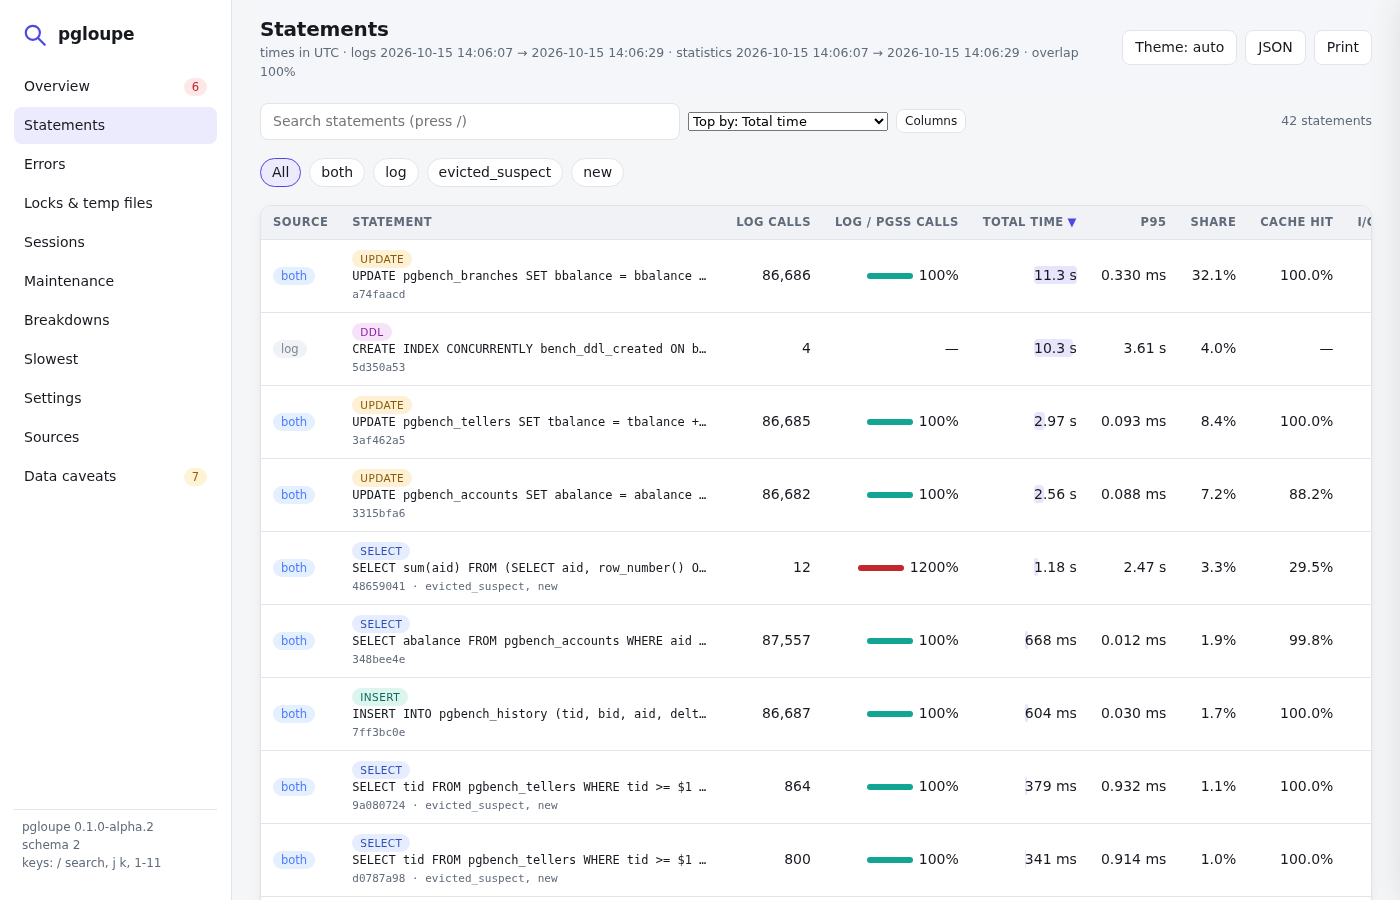Sort by the Total Time column header

point(1029,222)
